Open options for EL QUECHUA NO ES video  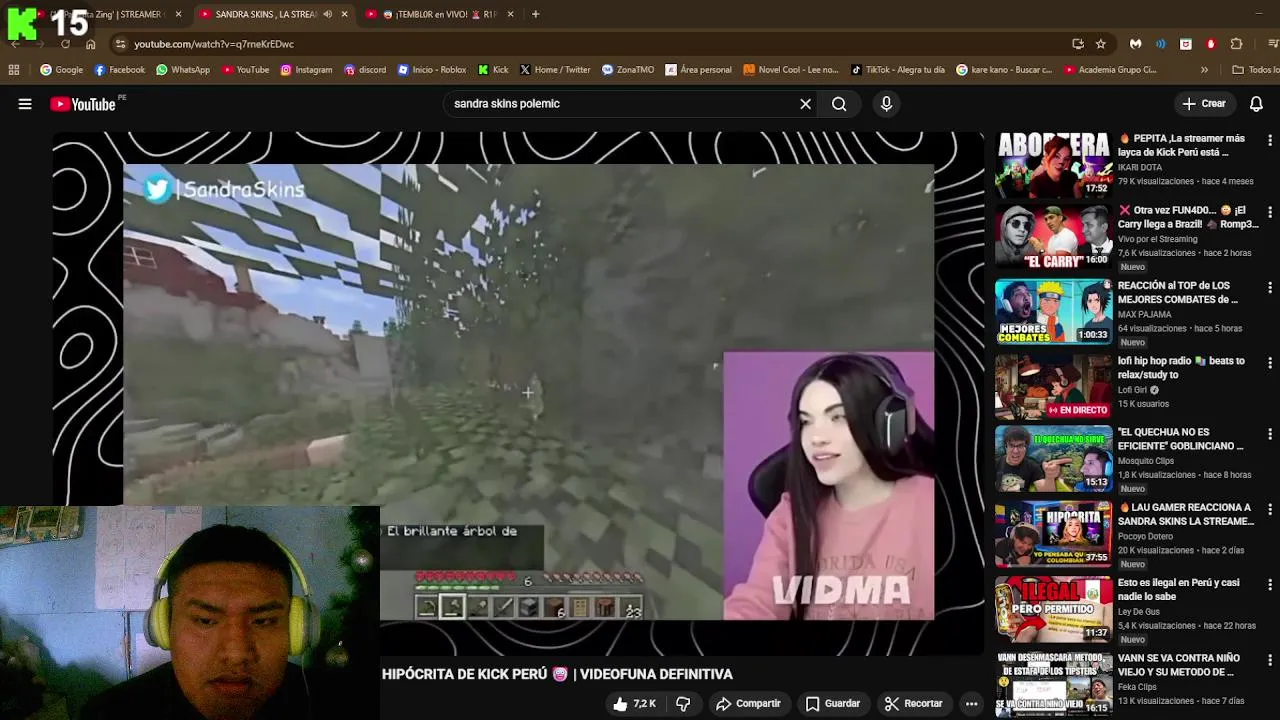pos(1269,434)
